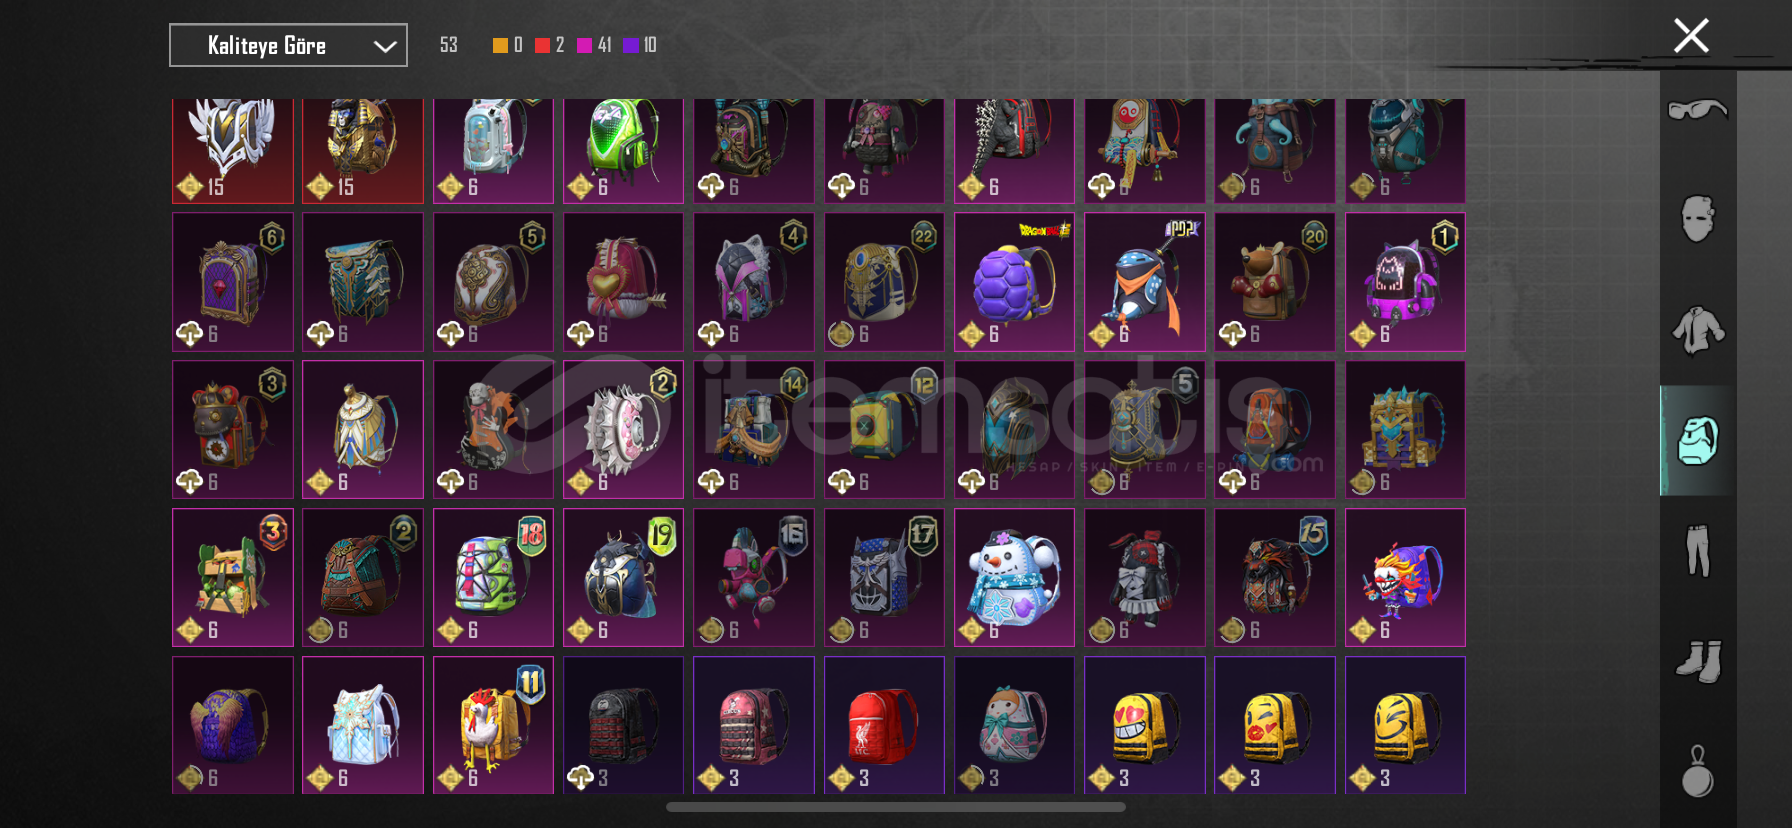This screenshot has height=828, width=1792.
Task: Filter by the orange quality swatch
Action: (500, 45)
